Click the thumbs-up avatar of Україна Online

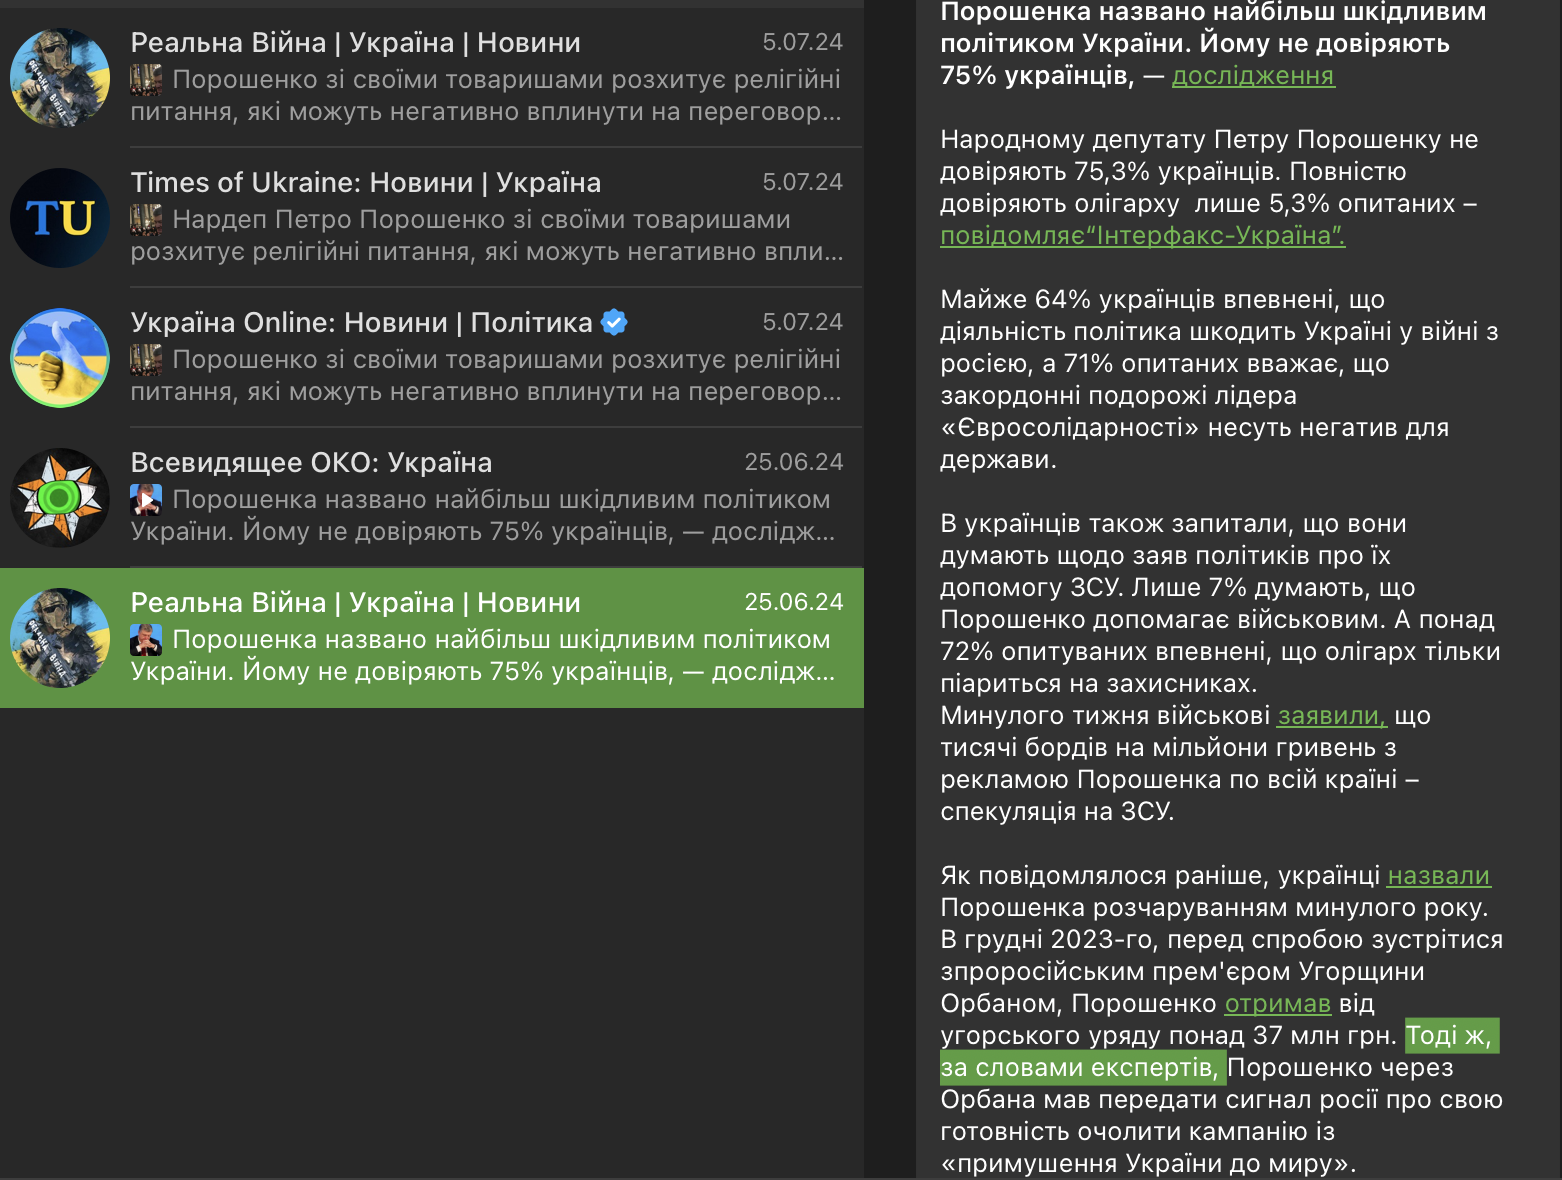point(60,358)
